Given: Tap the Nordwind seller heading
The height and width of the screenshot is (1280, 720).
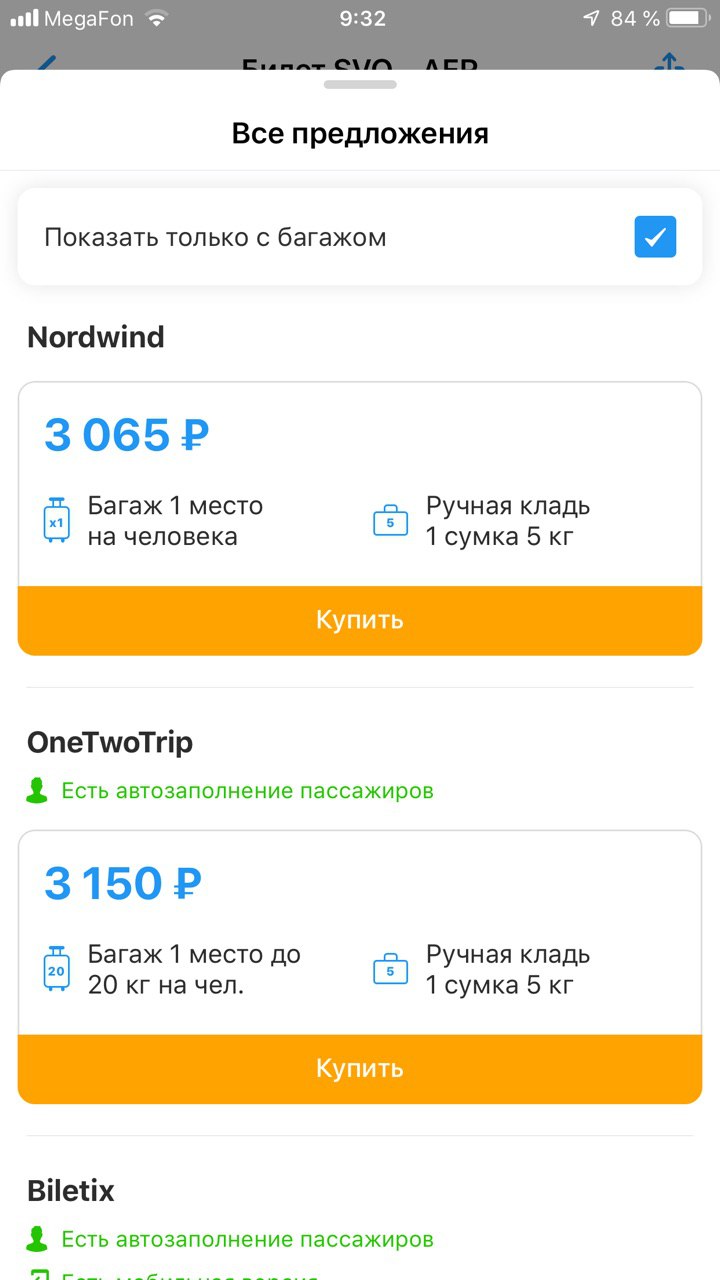Looking at the screenshot, I should tap(96, 337).
